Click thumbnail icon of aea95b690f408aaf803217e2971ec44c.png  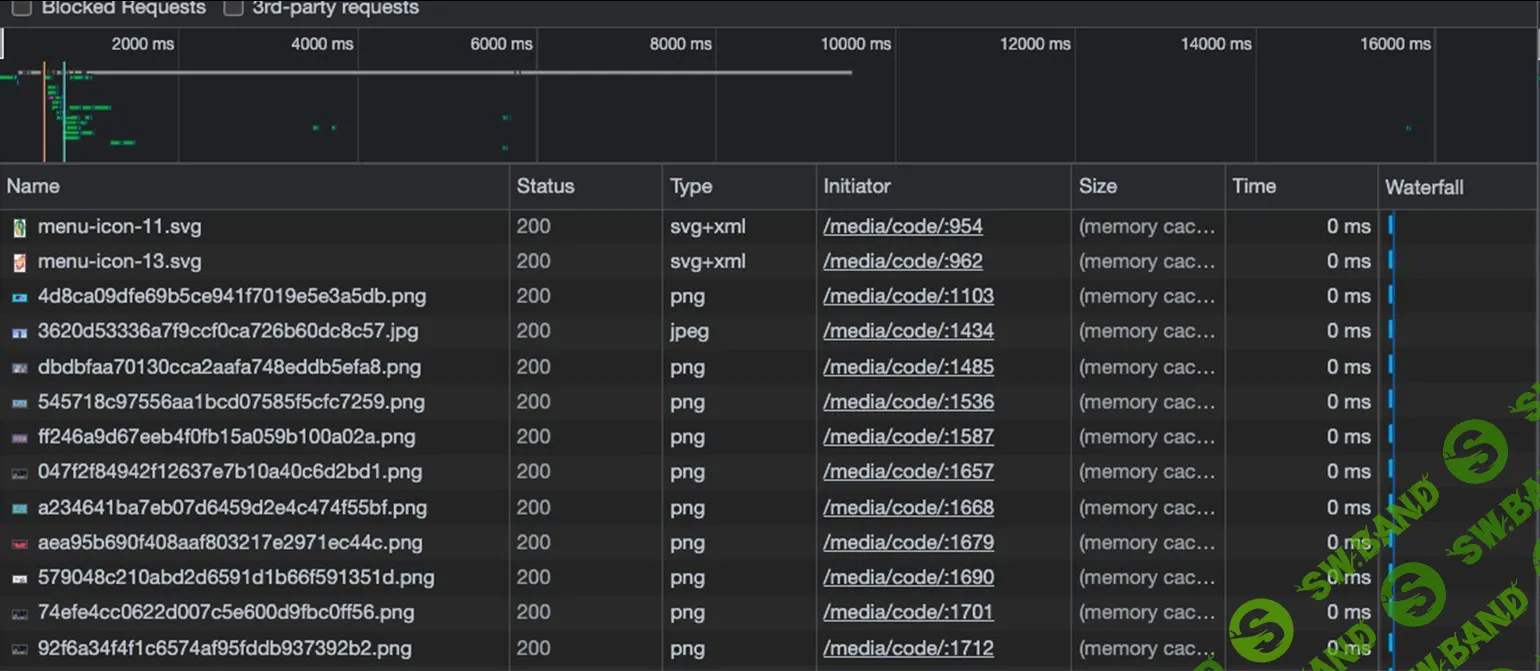coord(20,544)
